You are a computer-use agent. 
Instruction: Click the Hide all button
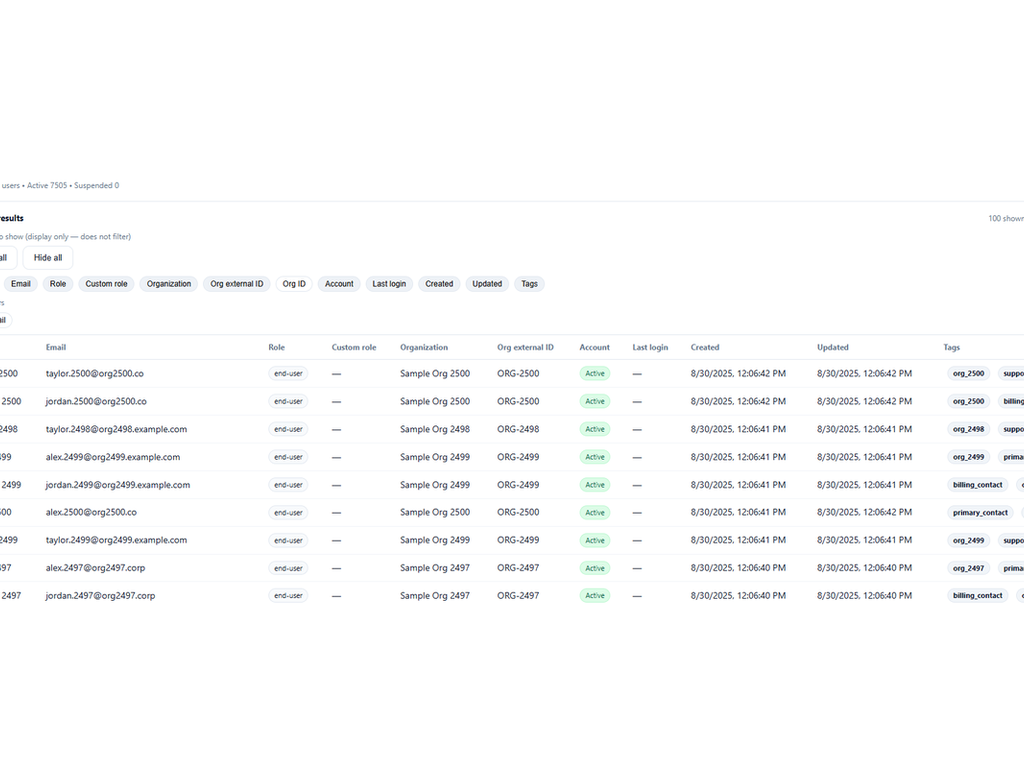[x=48, y=258]
